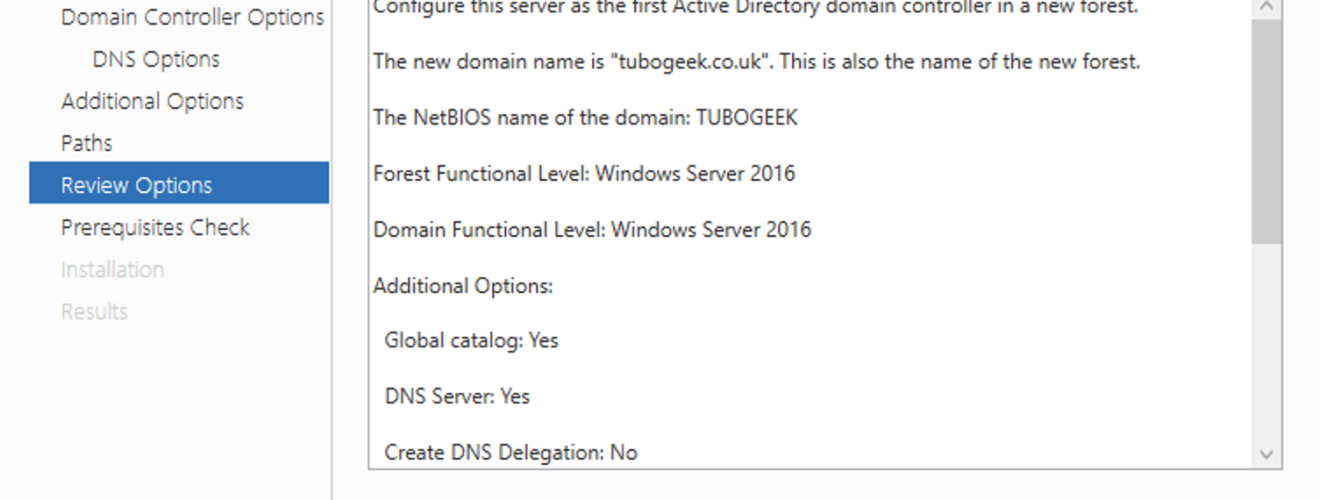The image size is (1320, 500).
Task: Click the 'Global catalog: Yes' line
Action: (471, 341)
